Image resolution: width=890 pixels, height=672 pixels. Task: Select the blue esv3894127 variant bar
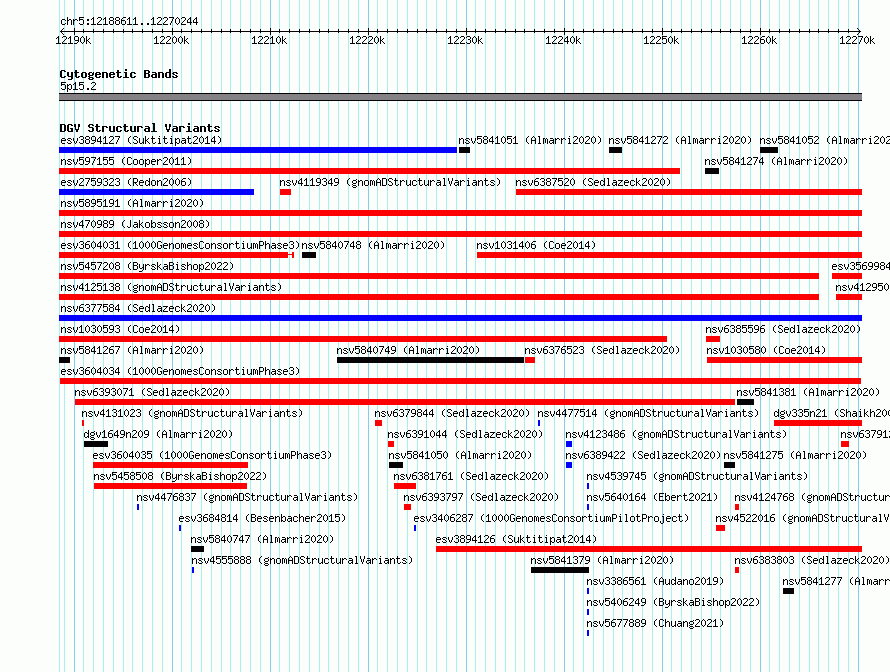point(258,150)
